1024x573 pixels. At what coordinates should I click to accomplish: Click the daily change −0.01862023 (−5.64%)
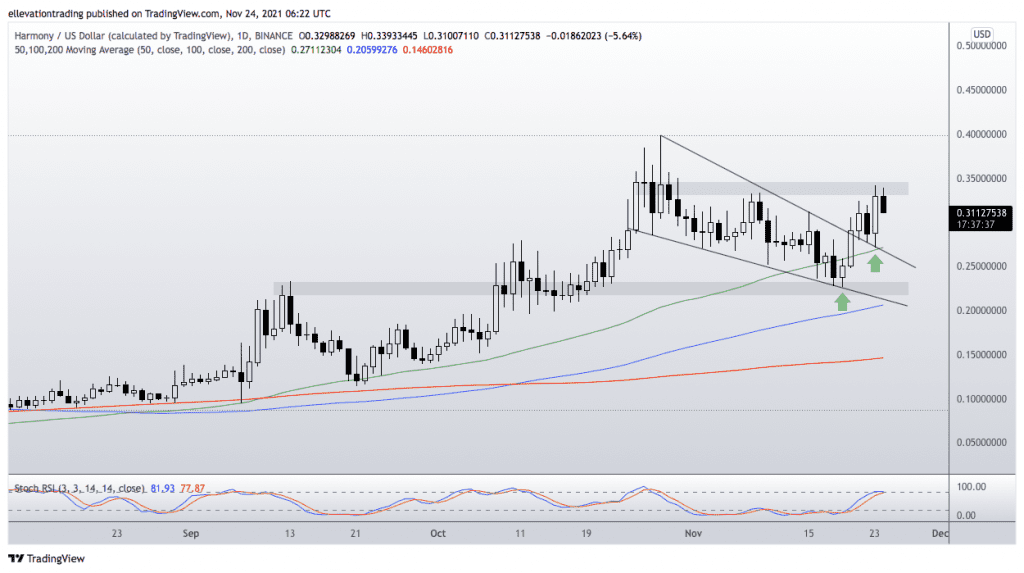coord(594,36)
